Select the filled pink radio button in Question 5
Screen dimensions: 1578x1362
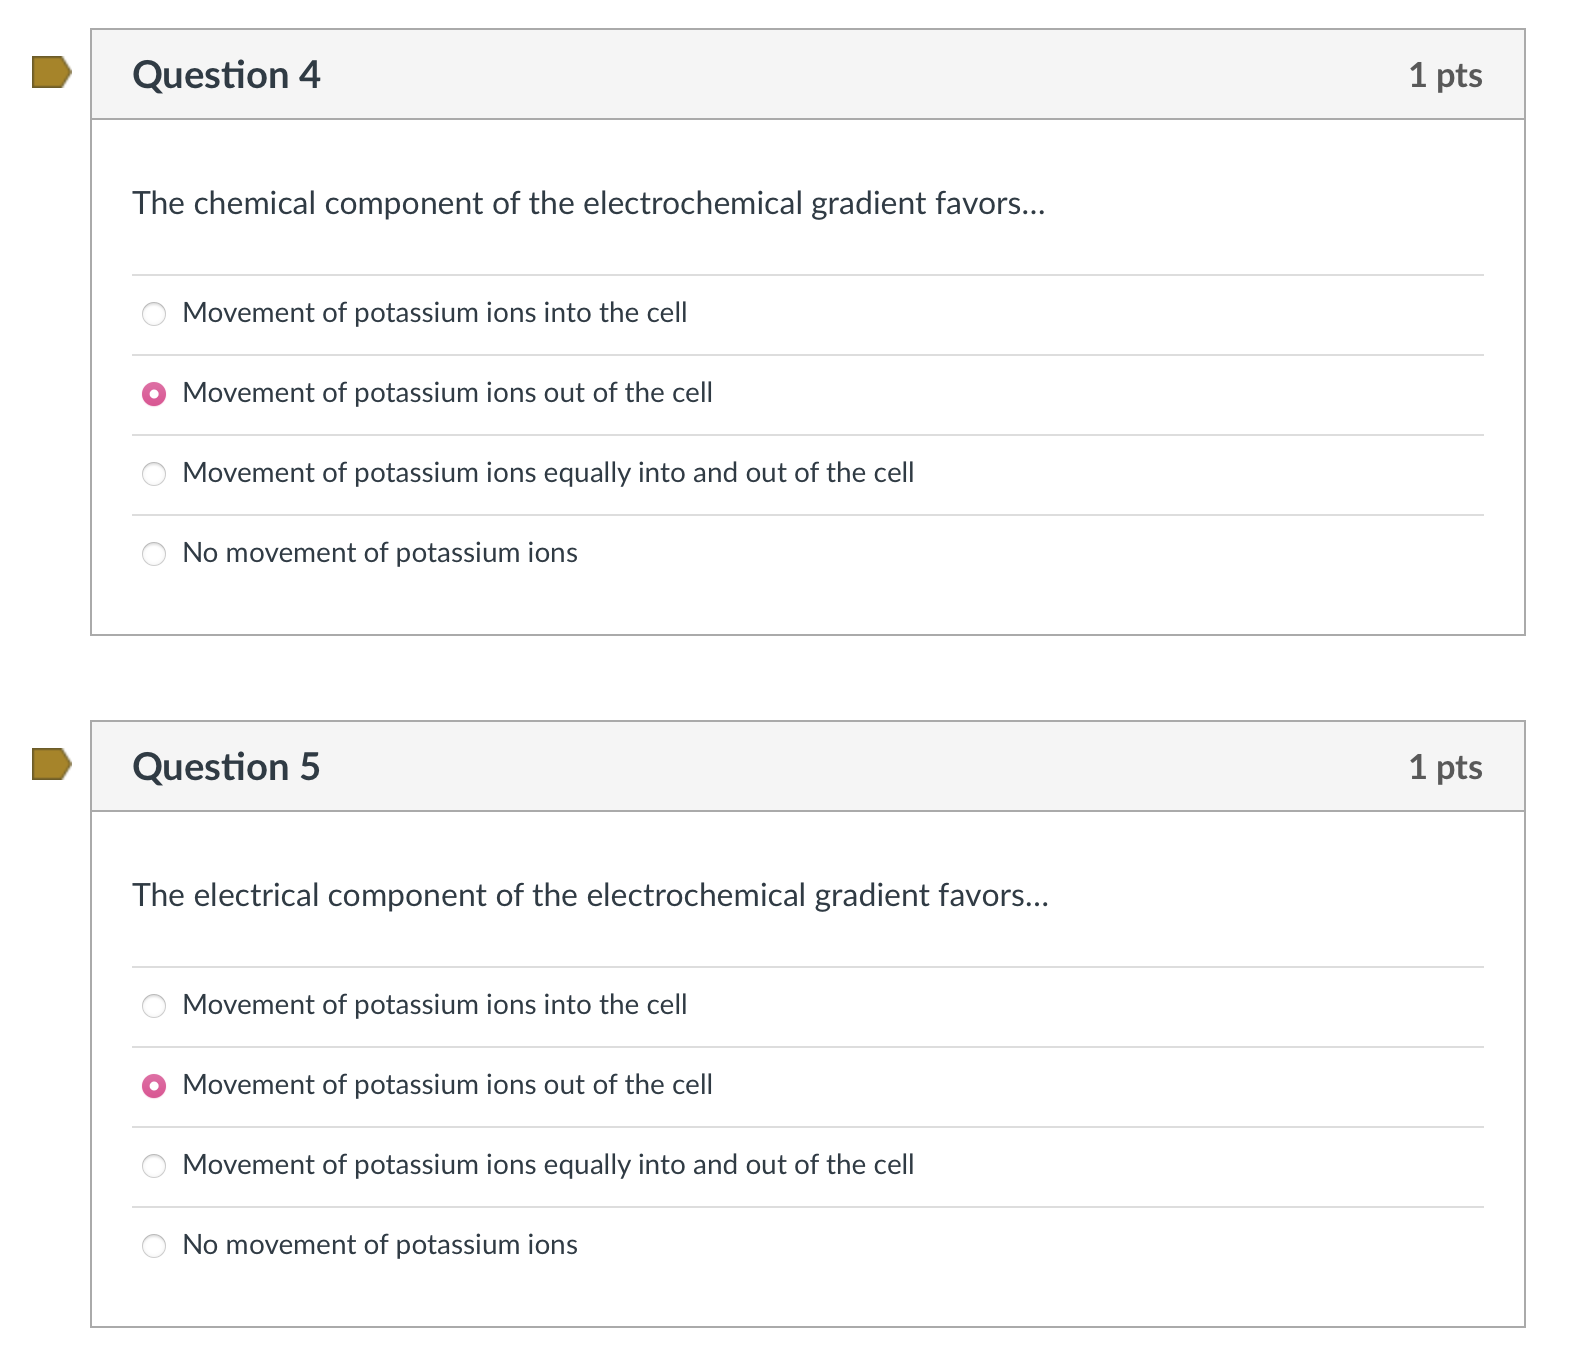point(154,1086)
